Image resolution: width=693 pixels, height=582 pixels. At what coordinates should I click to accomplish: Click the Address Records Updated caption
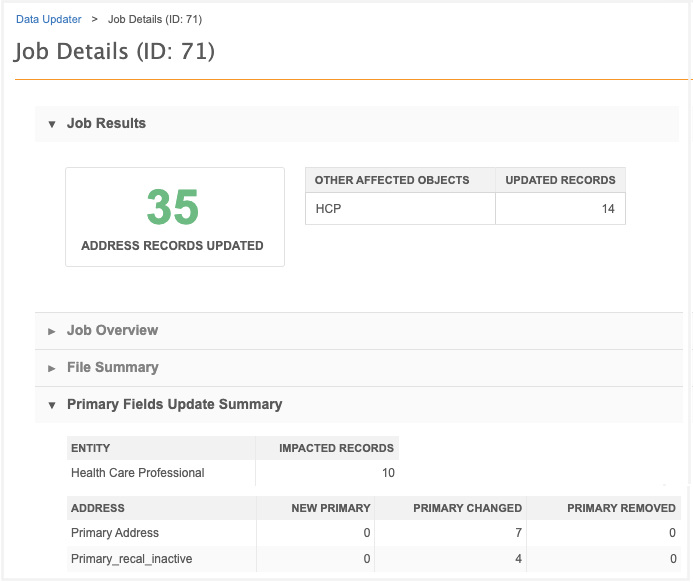coord(172,245)
